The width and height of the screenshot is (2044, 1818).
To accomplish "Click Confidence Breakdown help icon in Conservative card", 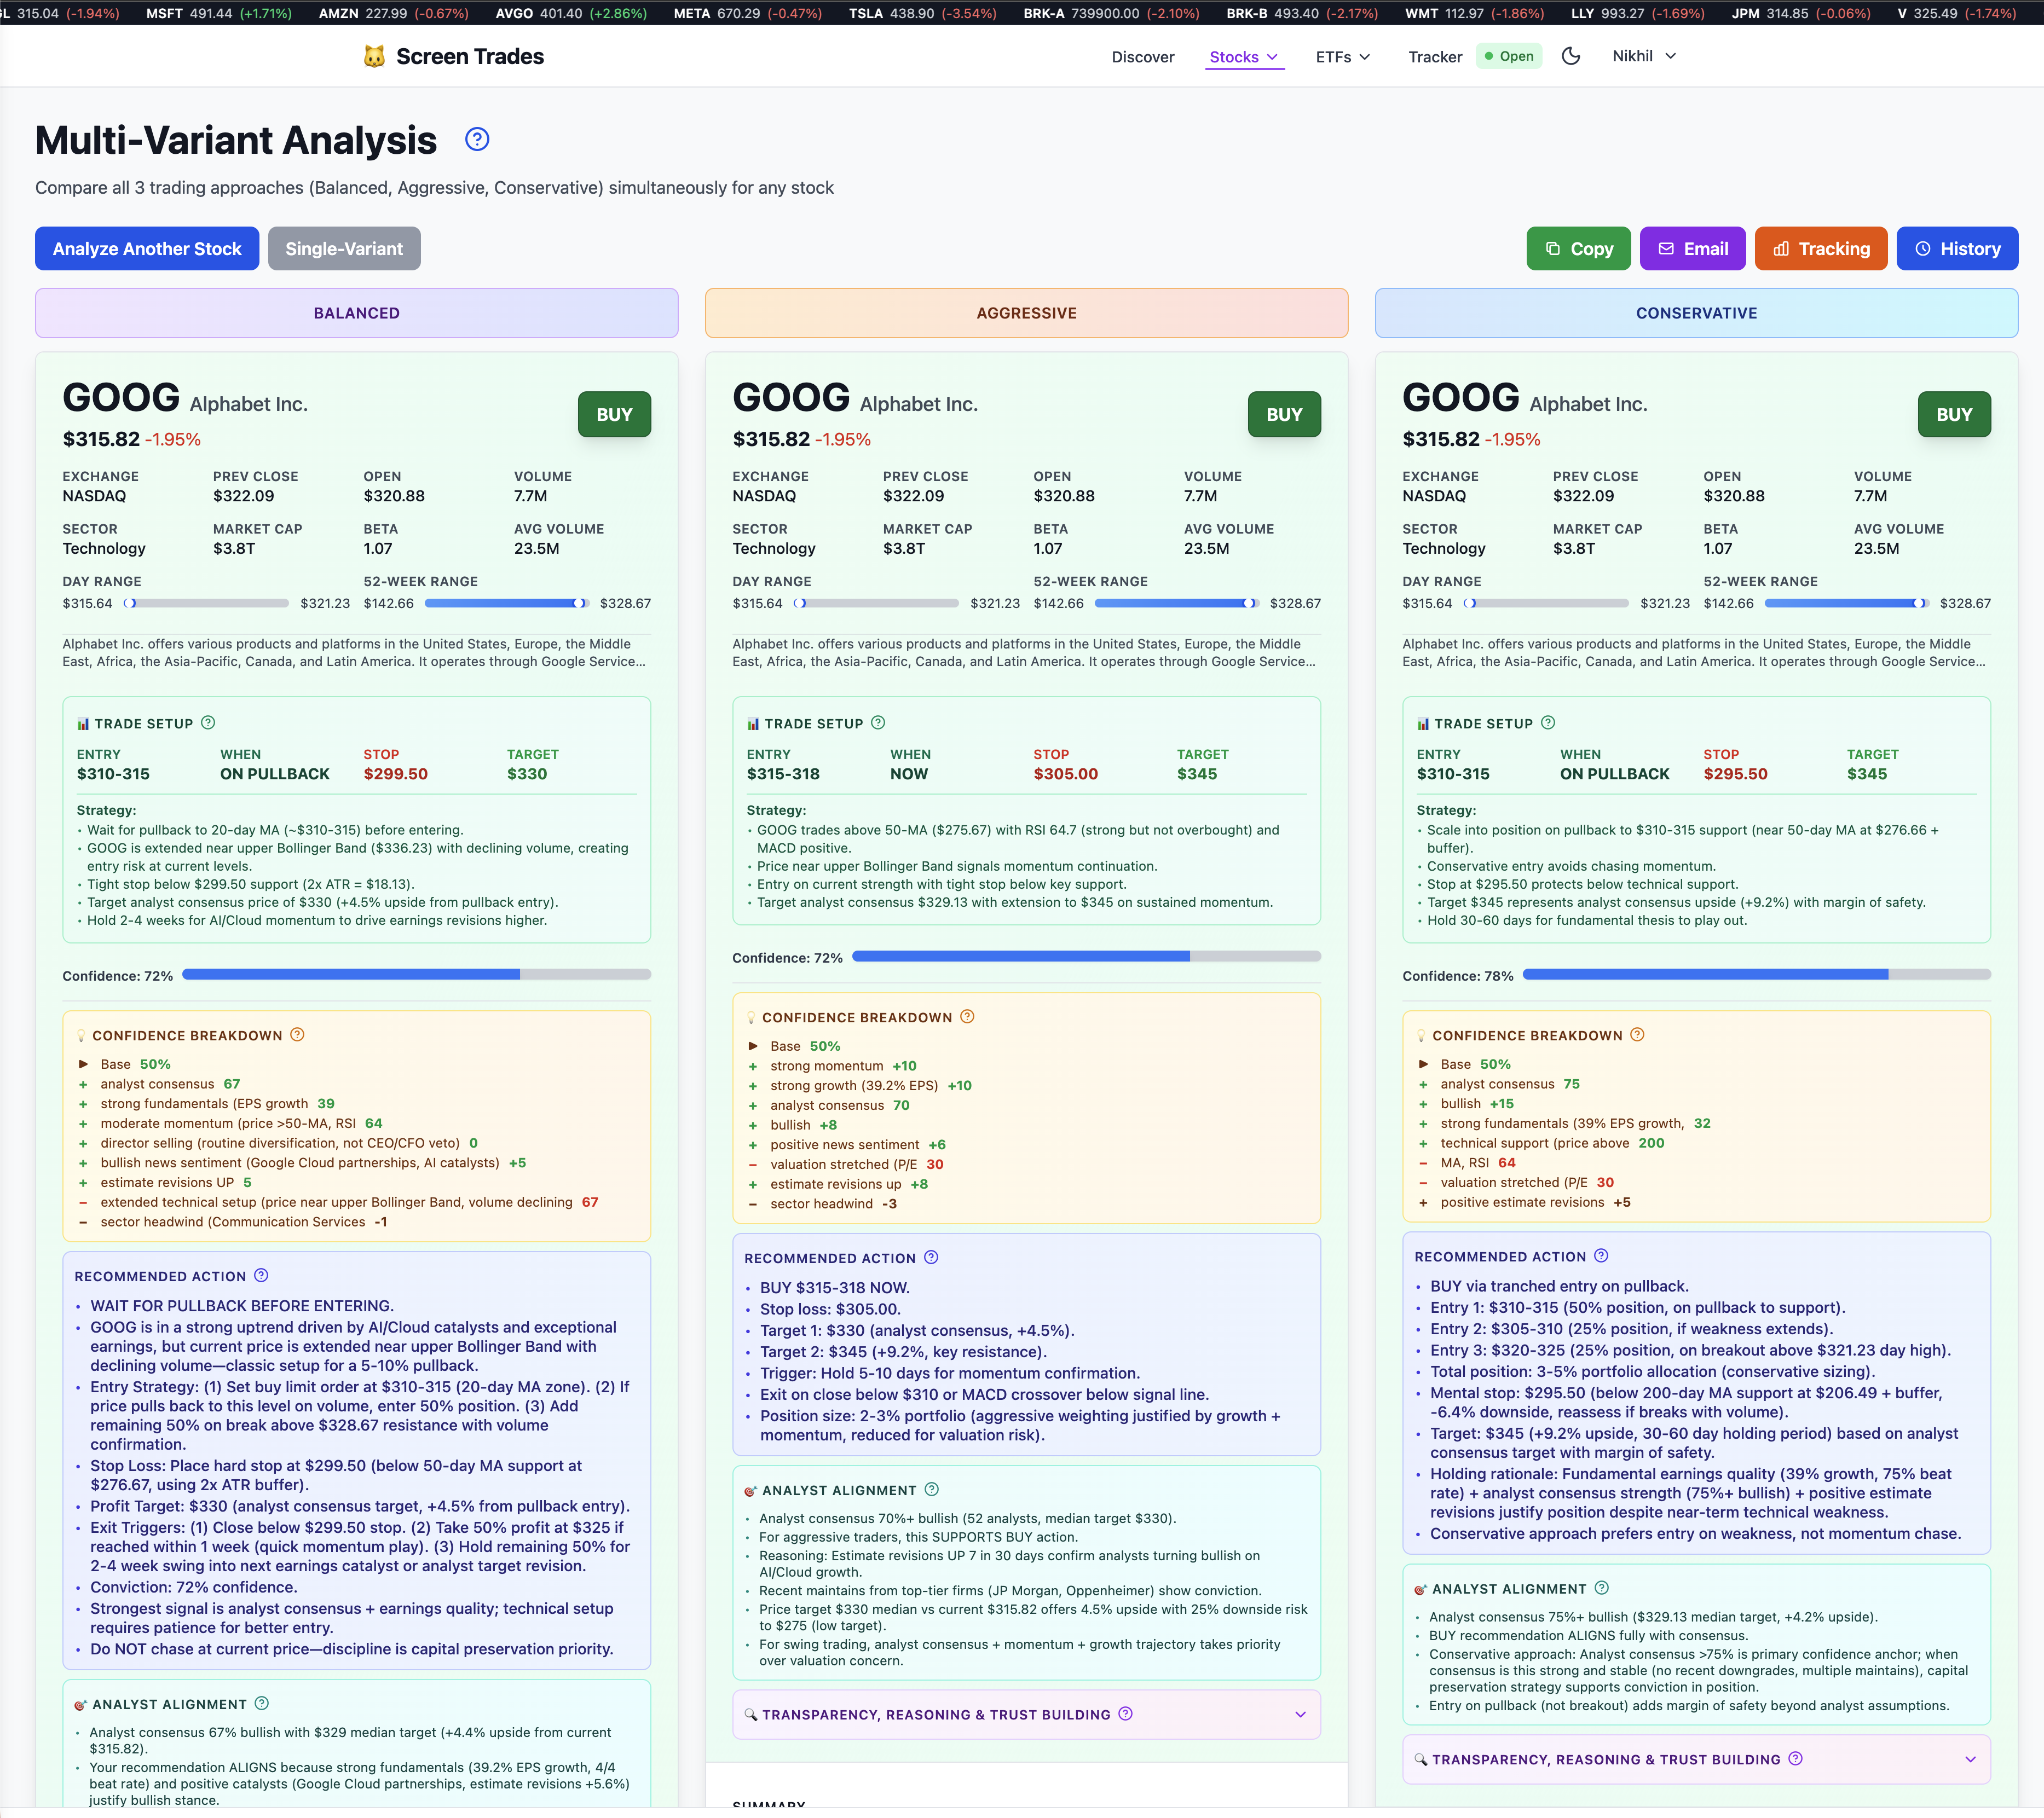I will point(1637,1035).
